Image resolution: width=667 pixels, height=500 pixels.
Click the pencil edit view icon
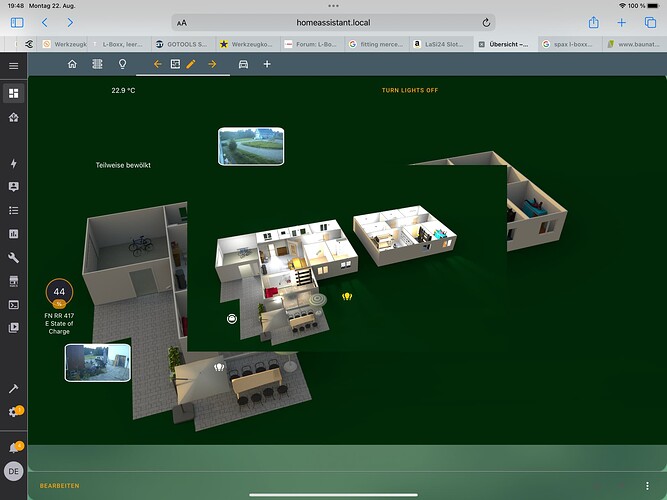[x=191, y=64]
